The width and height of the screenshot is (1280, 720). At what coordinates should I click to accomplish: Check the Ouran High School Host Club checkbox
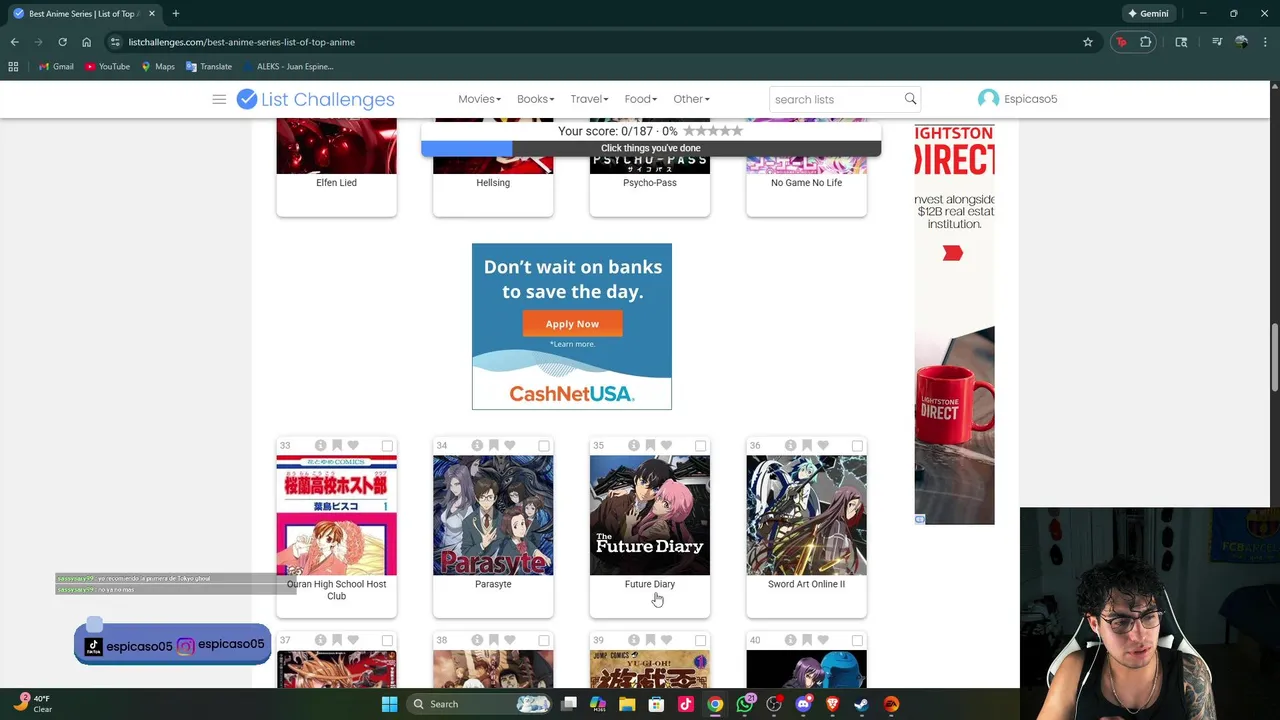click(387, 445)
